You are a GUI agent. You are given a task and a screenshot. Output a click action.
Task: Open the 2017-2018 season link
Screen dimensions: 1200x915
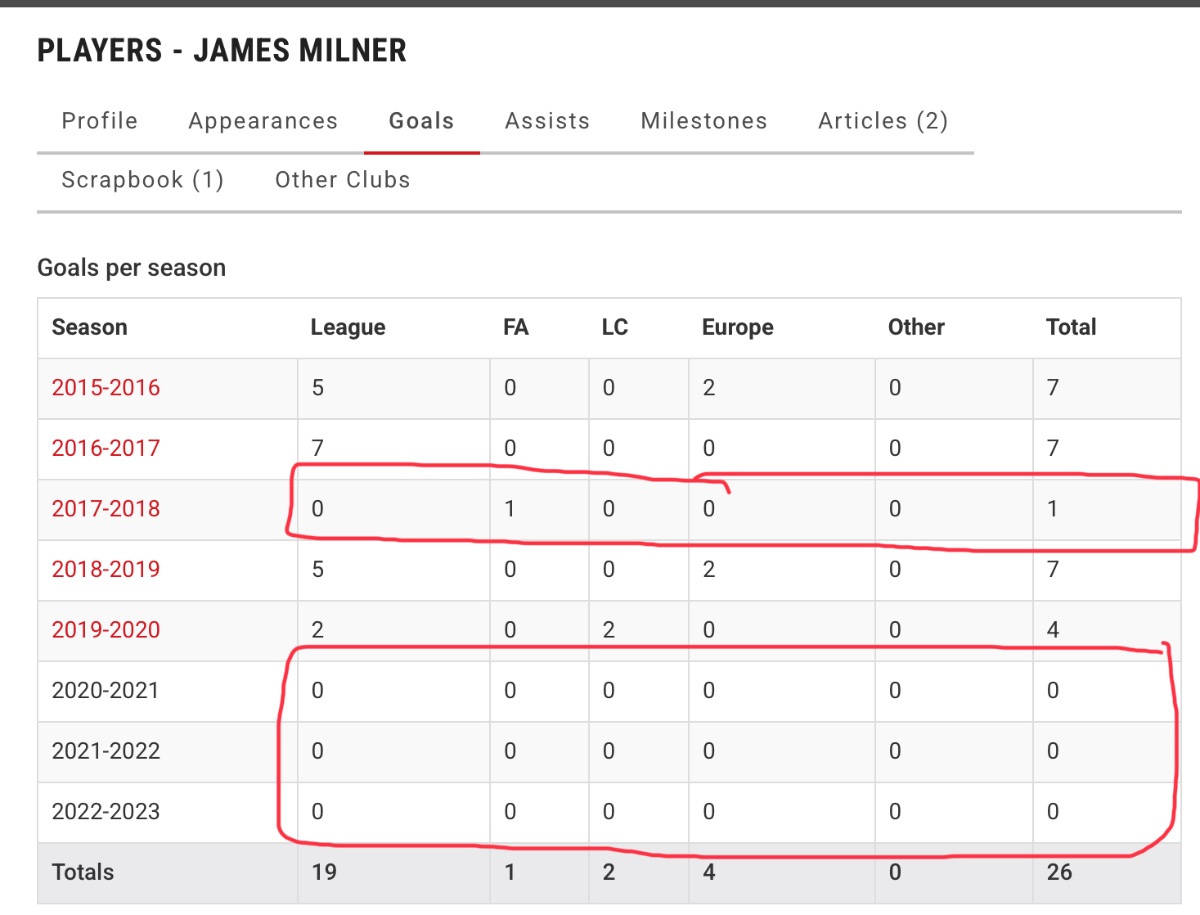(x=106, y=509)
